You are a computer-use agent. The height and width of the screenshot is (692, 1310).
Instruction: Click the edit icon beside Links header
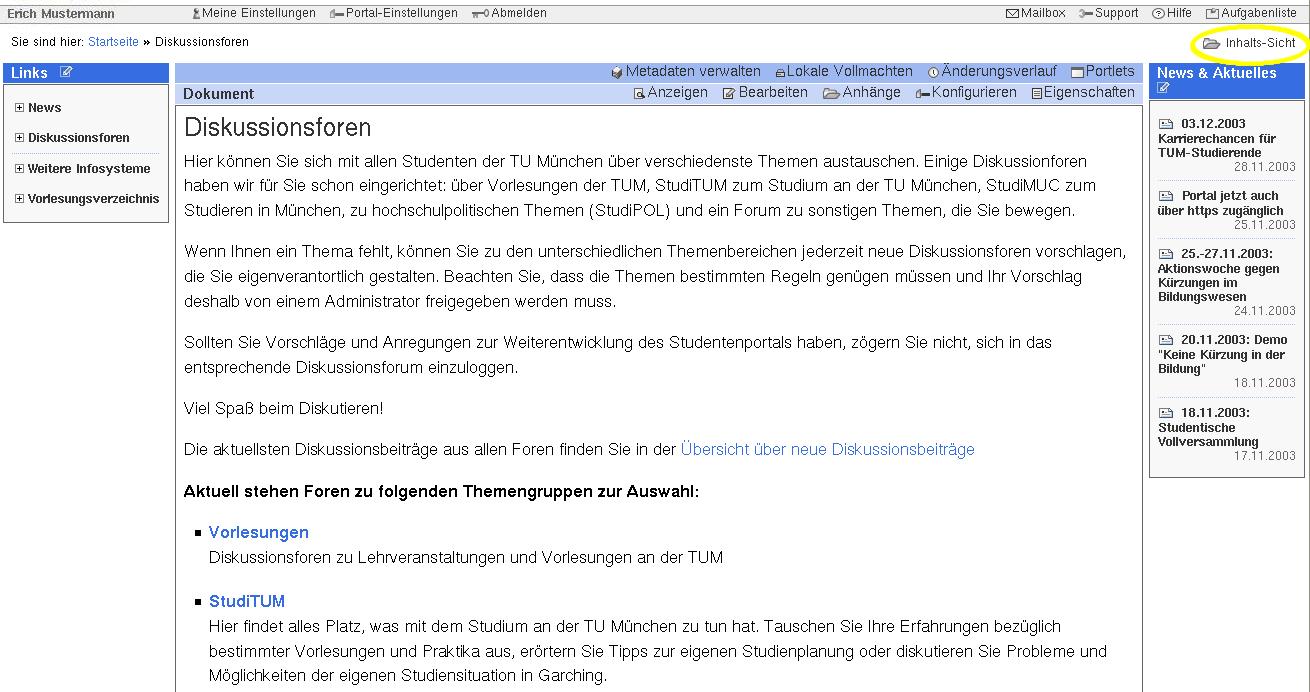(66, 72)
